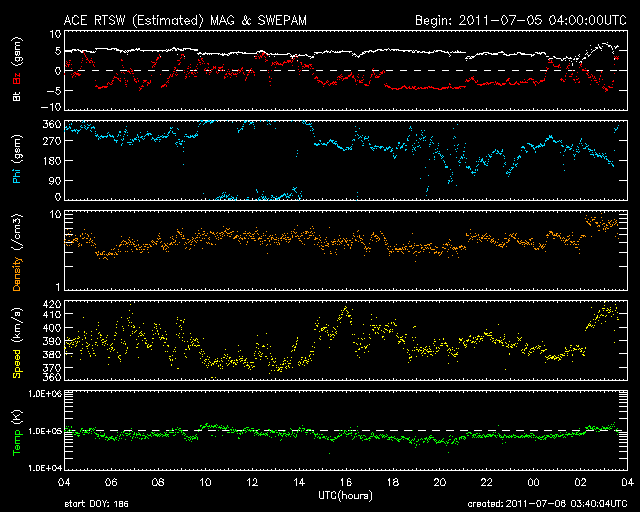Click the "10" hour tick on the UTC axis

pyautogui.click(x=205, y=483)
